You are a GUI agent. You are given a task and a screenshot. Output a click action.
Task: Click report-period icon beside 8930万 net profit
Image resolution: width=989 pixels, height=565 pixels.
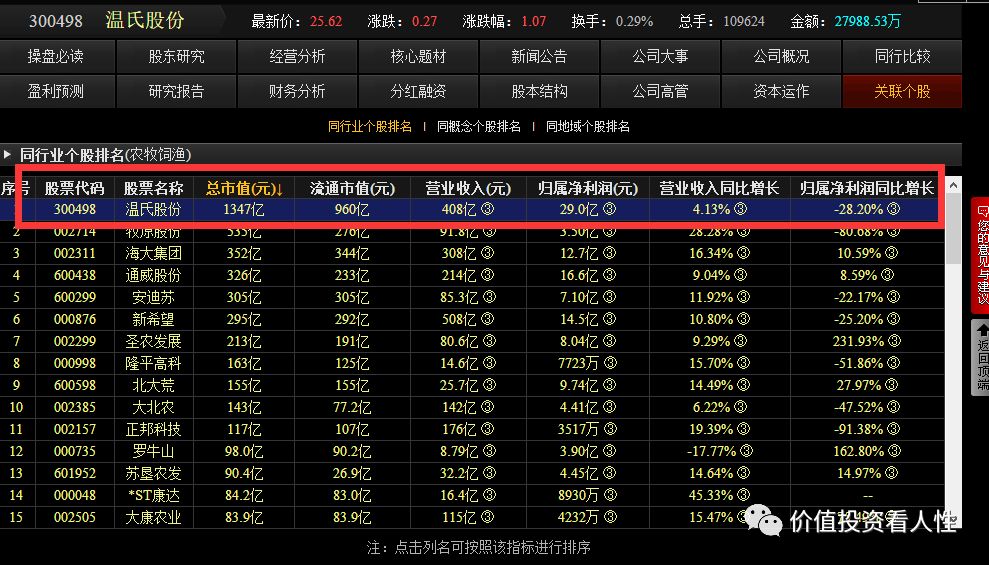click(x=610, y=496)
